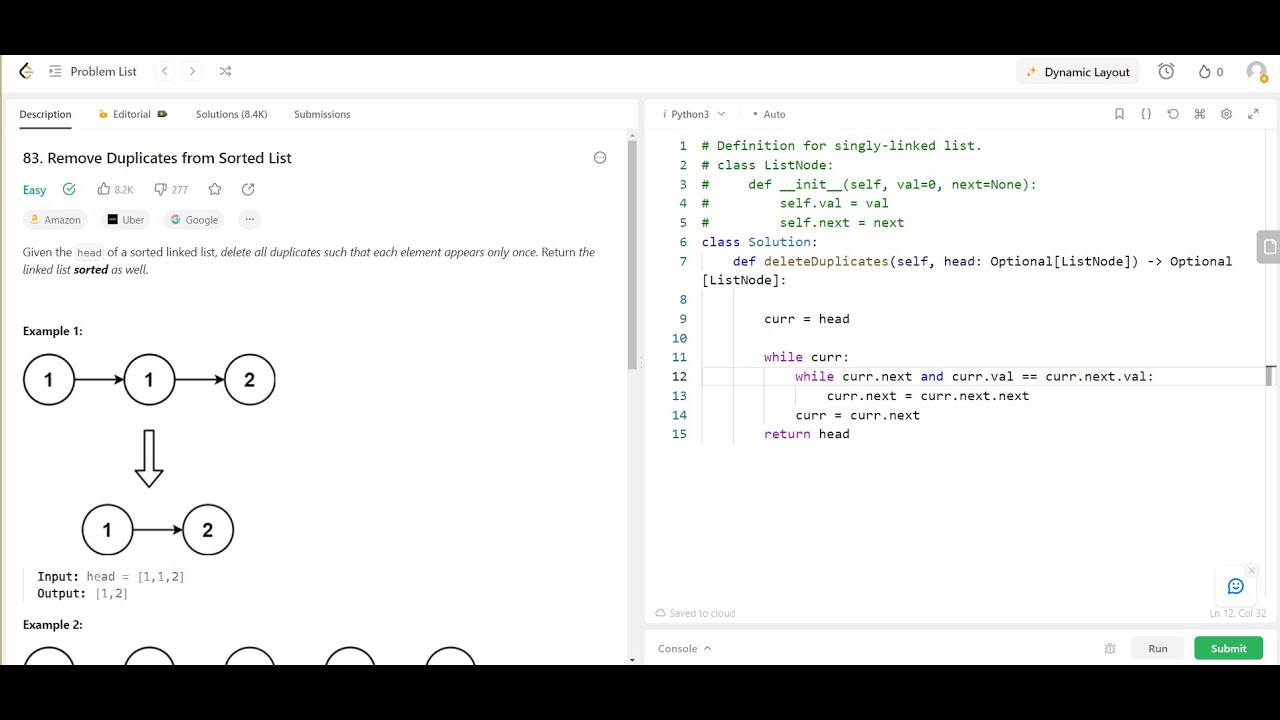This screenshot has height=720, width=1280.
Task: Open the Solutions (8.4K) tab
Action: pos(231,114)
